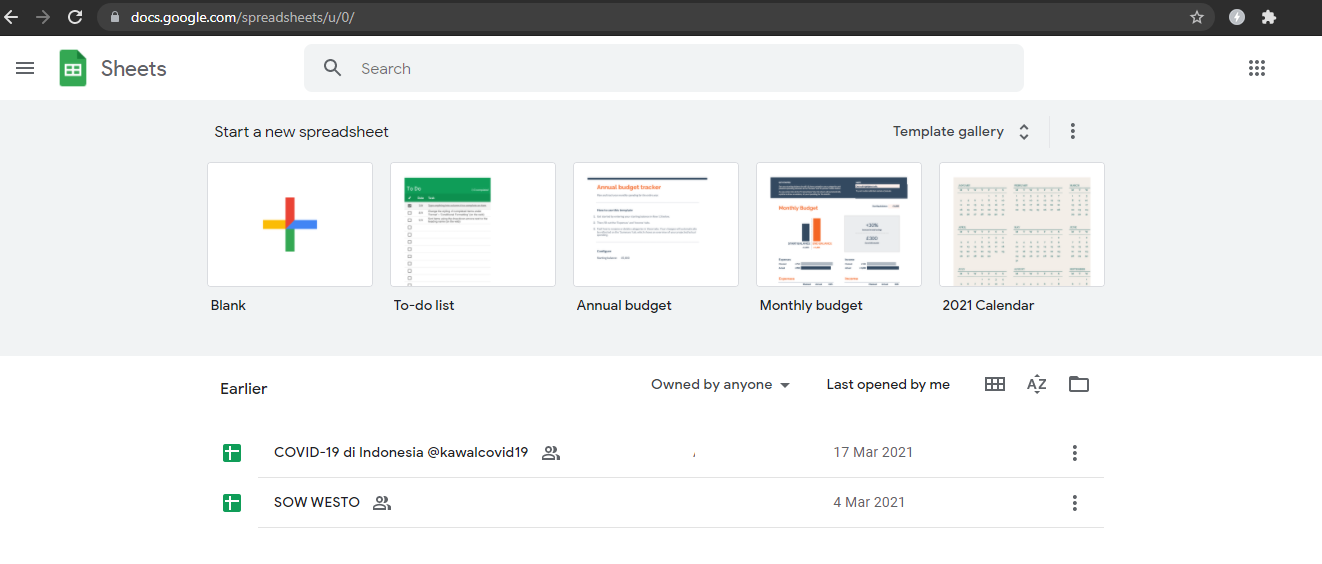Switch to grid view
The height and width of the screenshot is (564, 1322).
995,384
